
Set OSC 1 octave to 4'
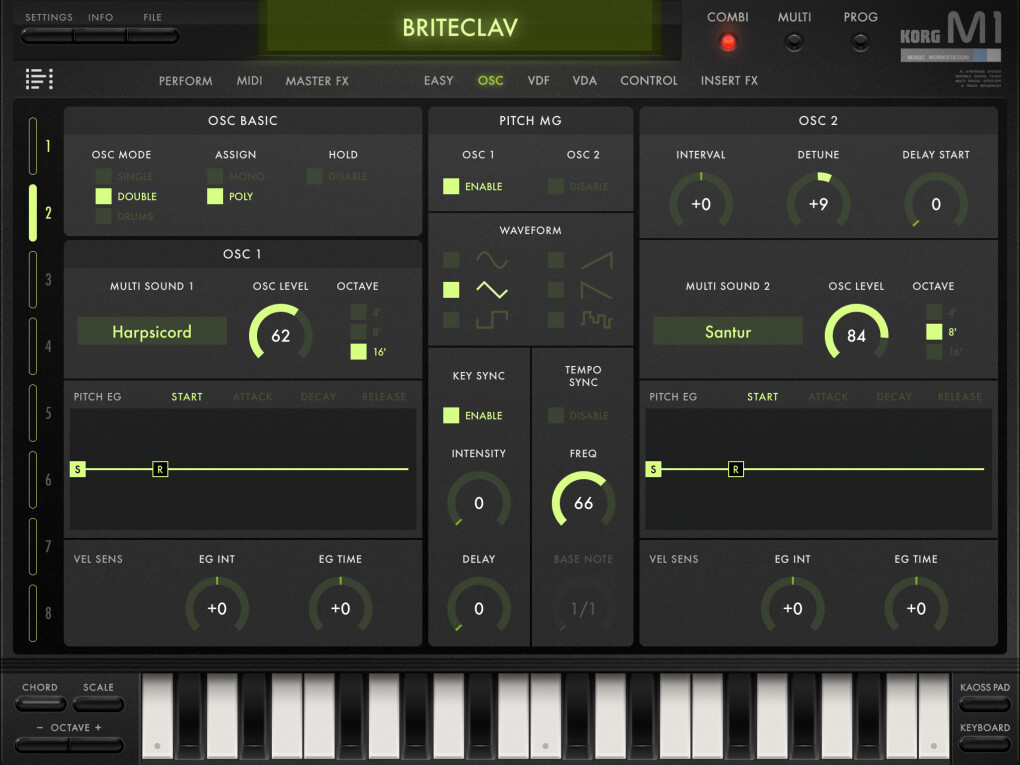click(x=358, y=312)
